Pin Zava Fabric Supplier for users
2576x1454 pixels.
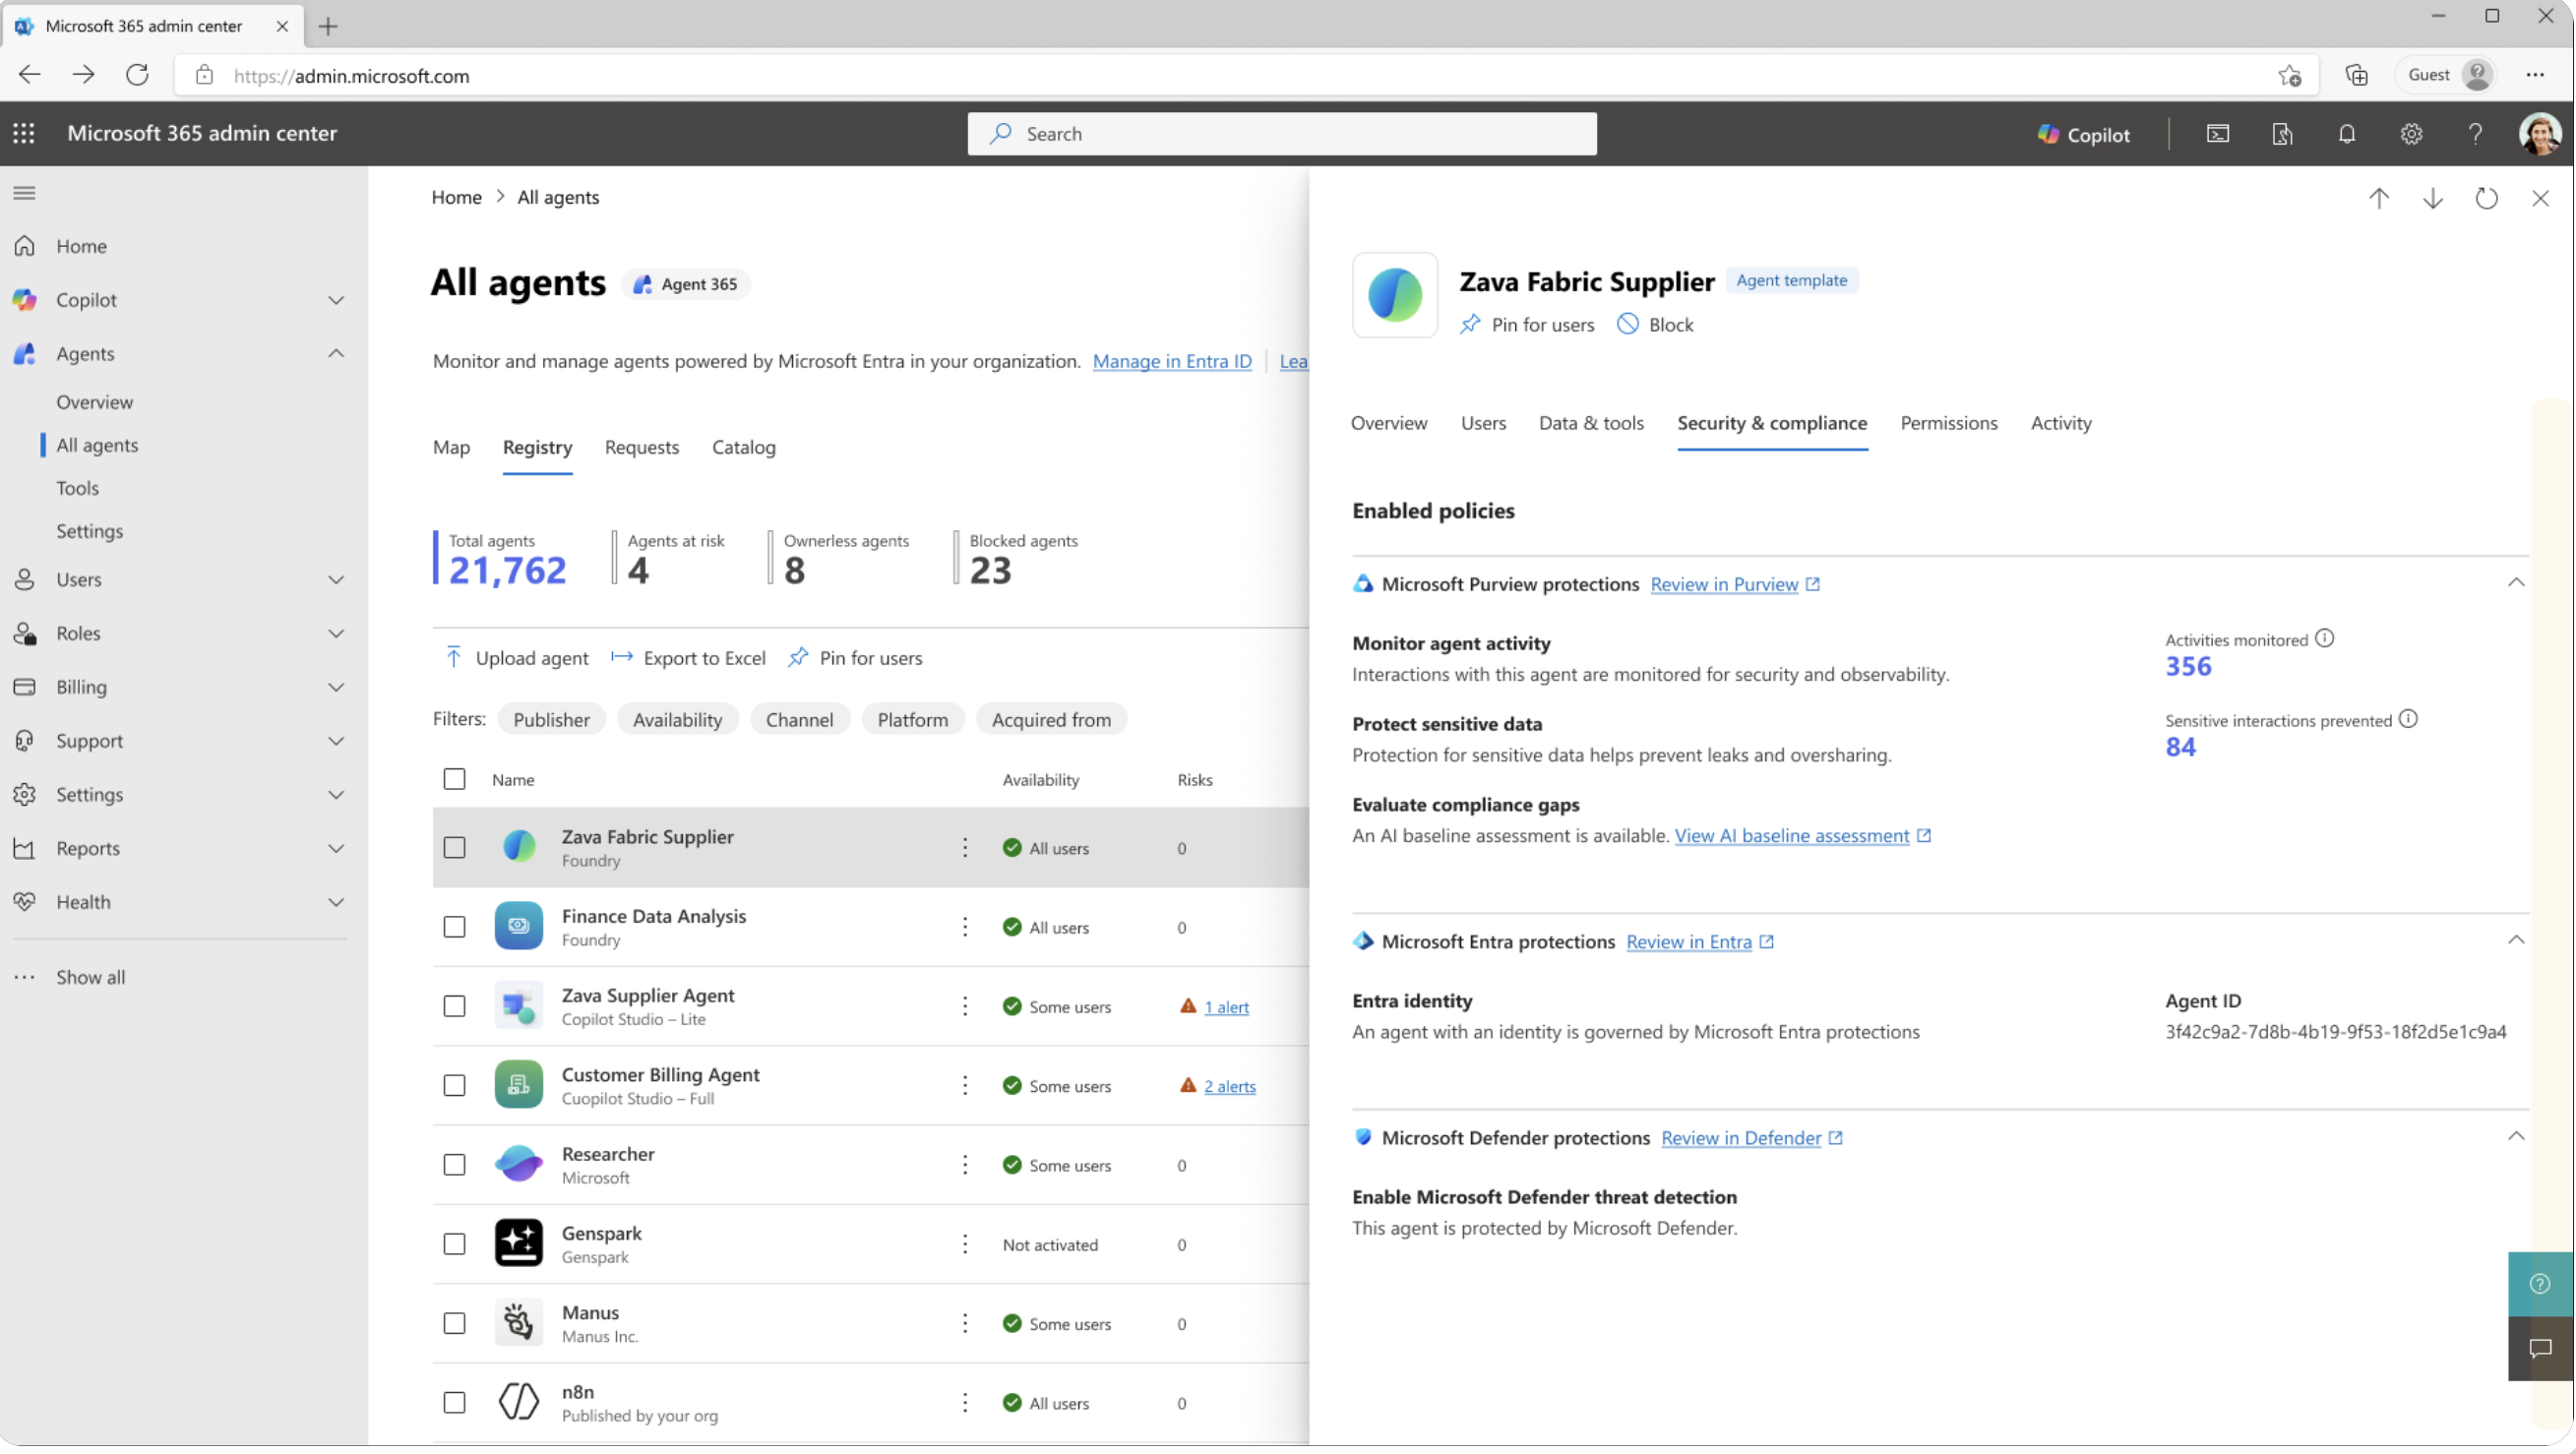[x=1527, y=325]
